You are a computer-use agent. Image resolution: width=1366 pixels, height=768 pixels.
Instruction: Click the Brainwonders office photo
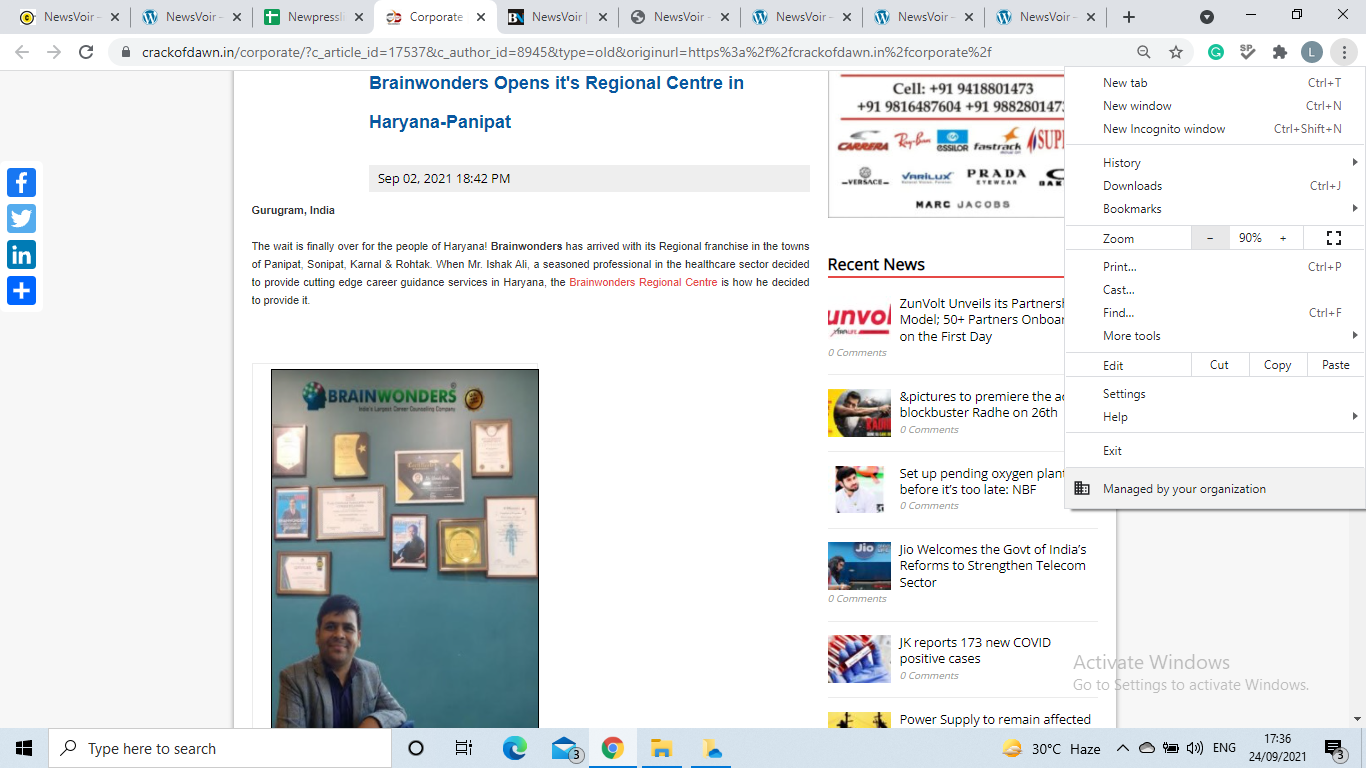click(405, 549)
